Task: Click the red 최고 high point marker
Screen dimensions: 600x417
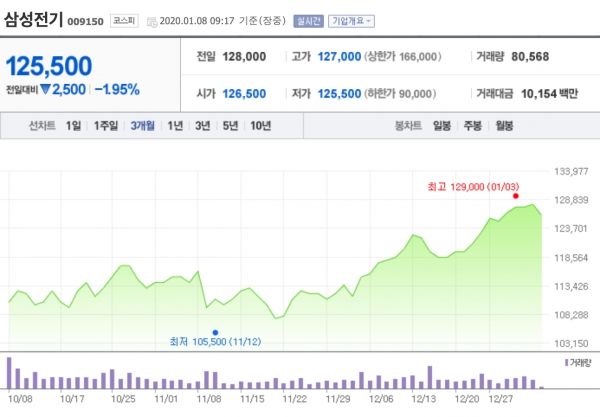Action: (x=516, y=196)
